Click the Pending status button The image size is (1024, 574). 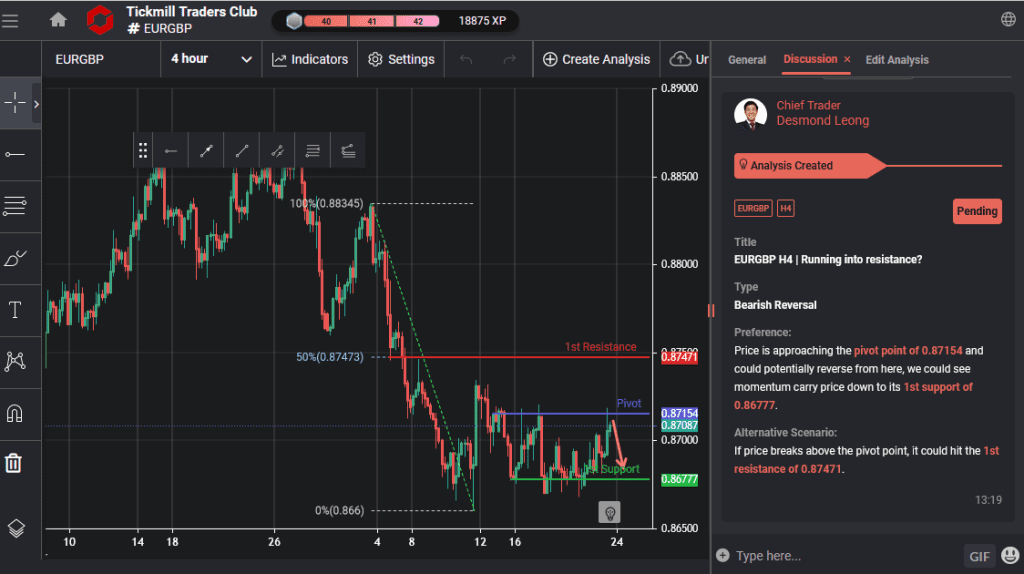[x=977, y=211]
